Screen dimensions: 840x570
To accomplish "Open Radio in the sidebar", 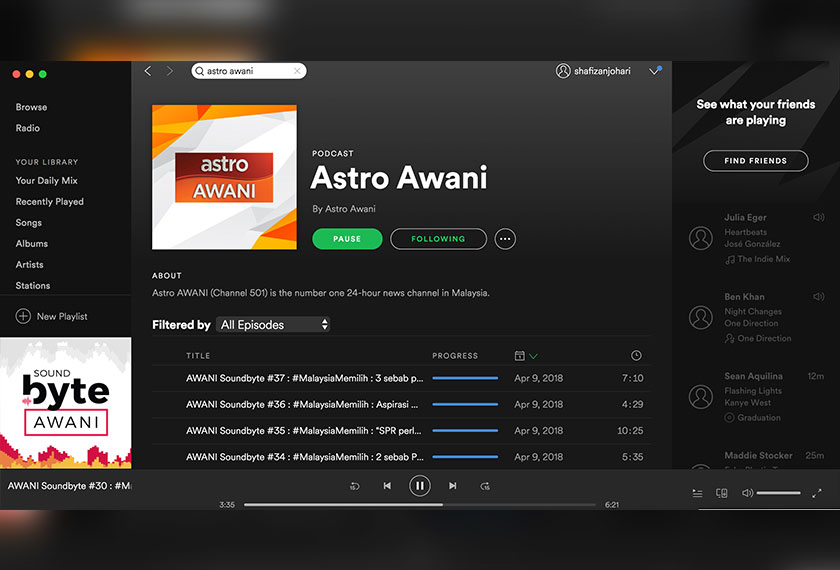I will (28, 128).
